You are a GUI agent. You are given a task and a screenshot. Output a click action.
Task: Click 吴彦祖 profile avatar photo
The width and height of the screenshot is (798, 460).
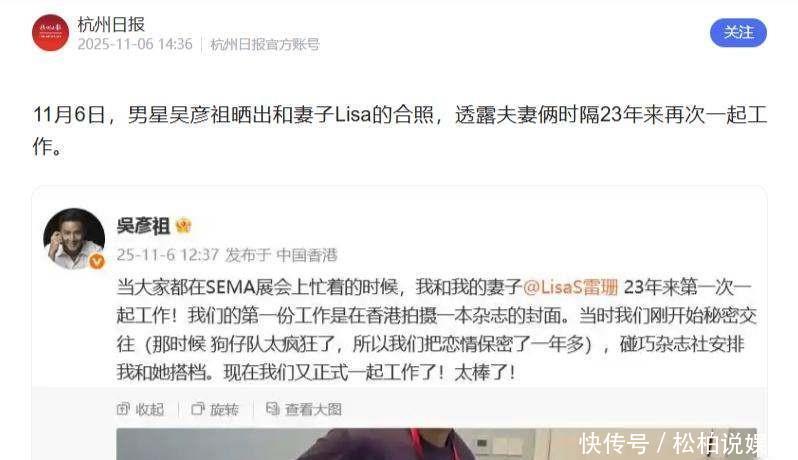[x=74, y=238]
